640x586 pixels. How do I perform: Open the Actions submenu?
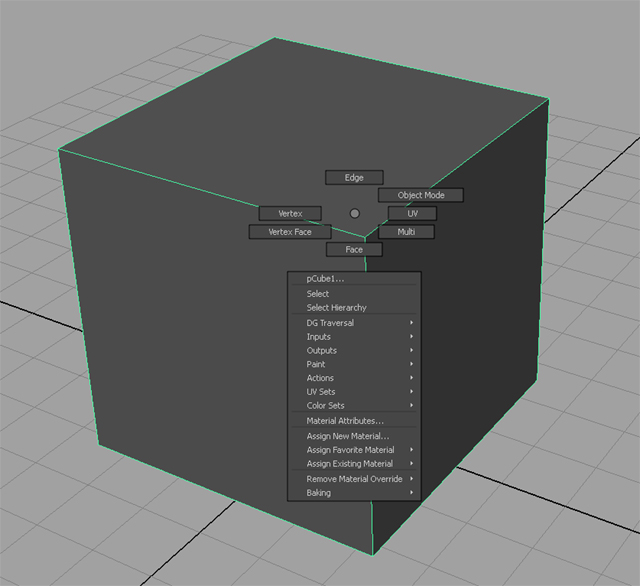point(354,378)
